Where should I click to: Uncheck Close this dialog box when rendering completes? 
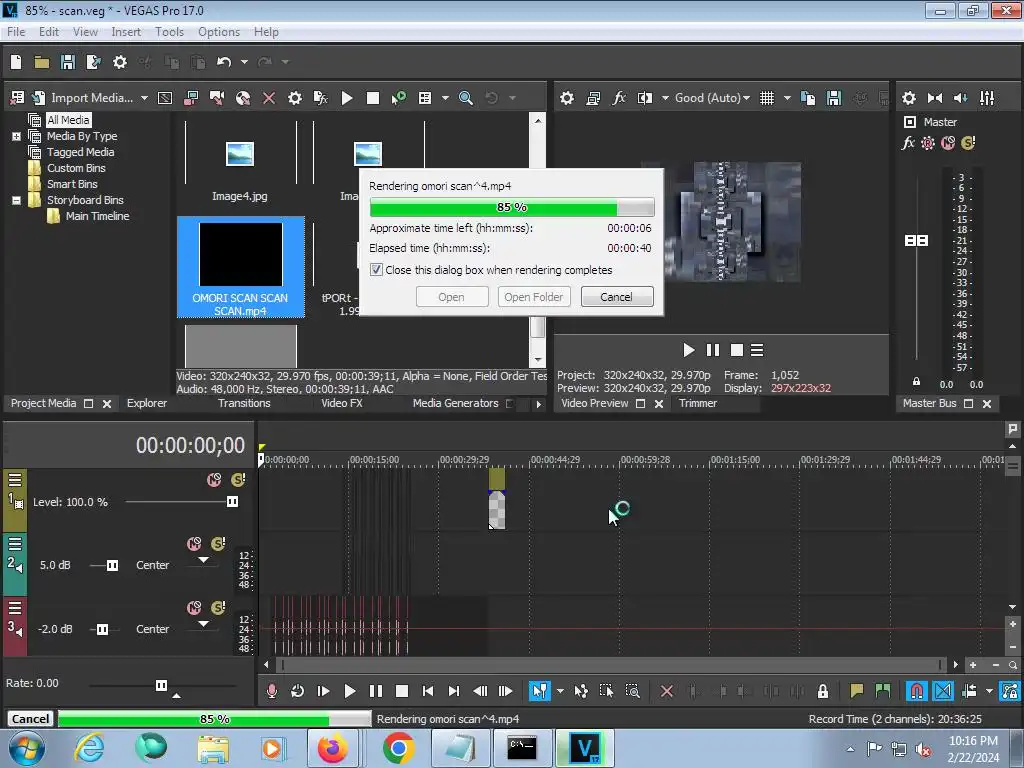click(376, 270)
